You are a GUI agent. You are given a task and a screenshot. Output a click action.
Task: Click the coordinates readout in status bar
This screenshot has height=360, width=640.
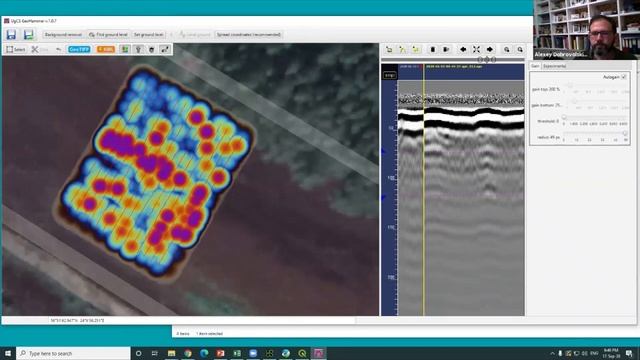coord(77,321)
